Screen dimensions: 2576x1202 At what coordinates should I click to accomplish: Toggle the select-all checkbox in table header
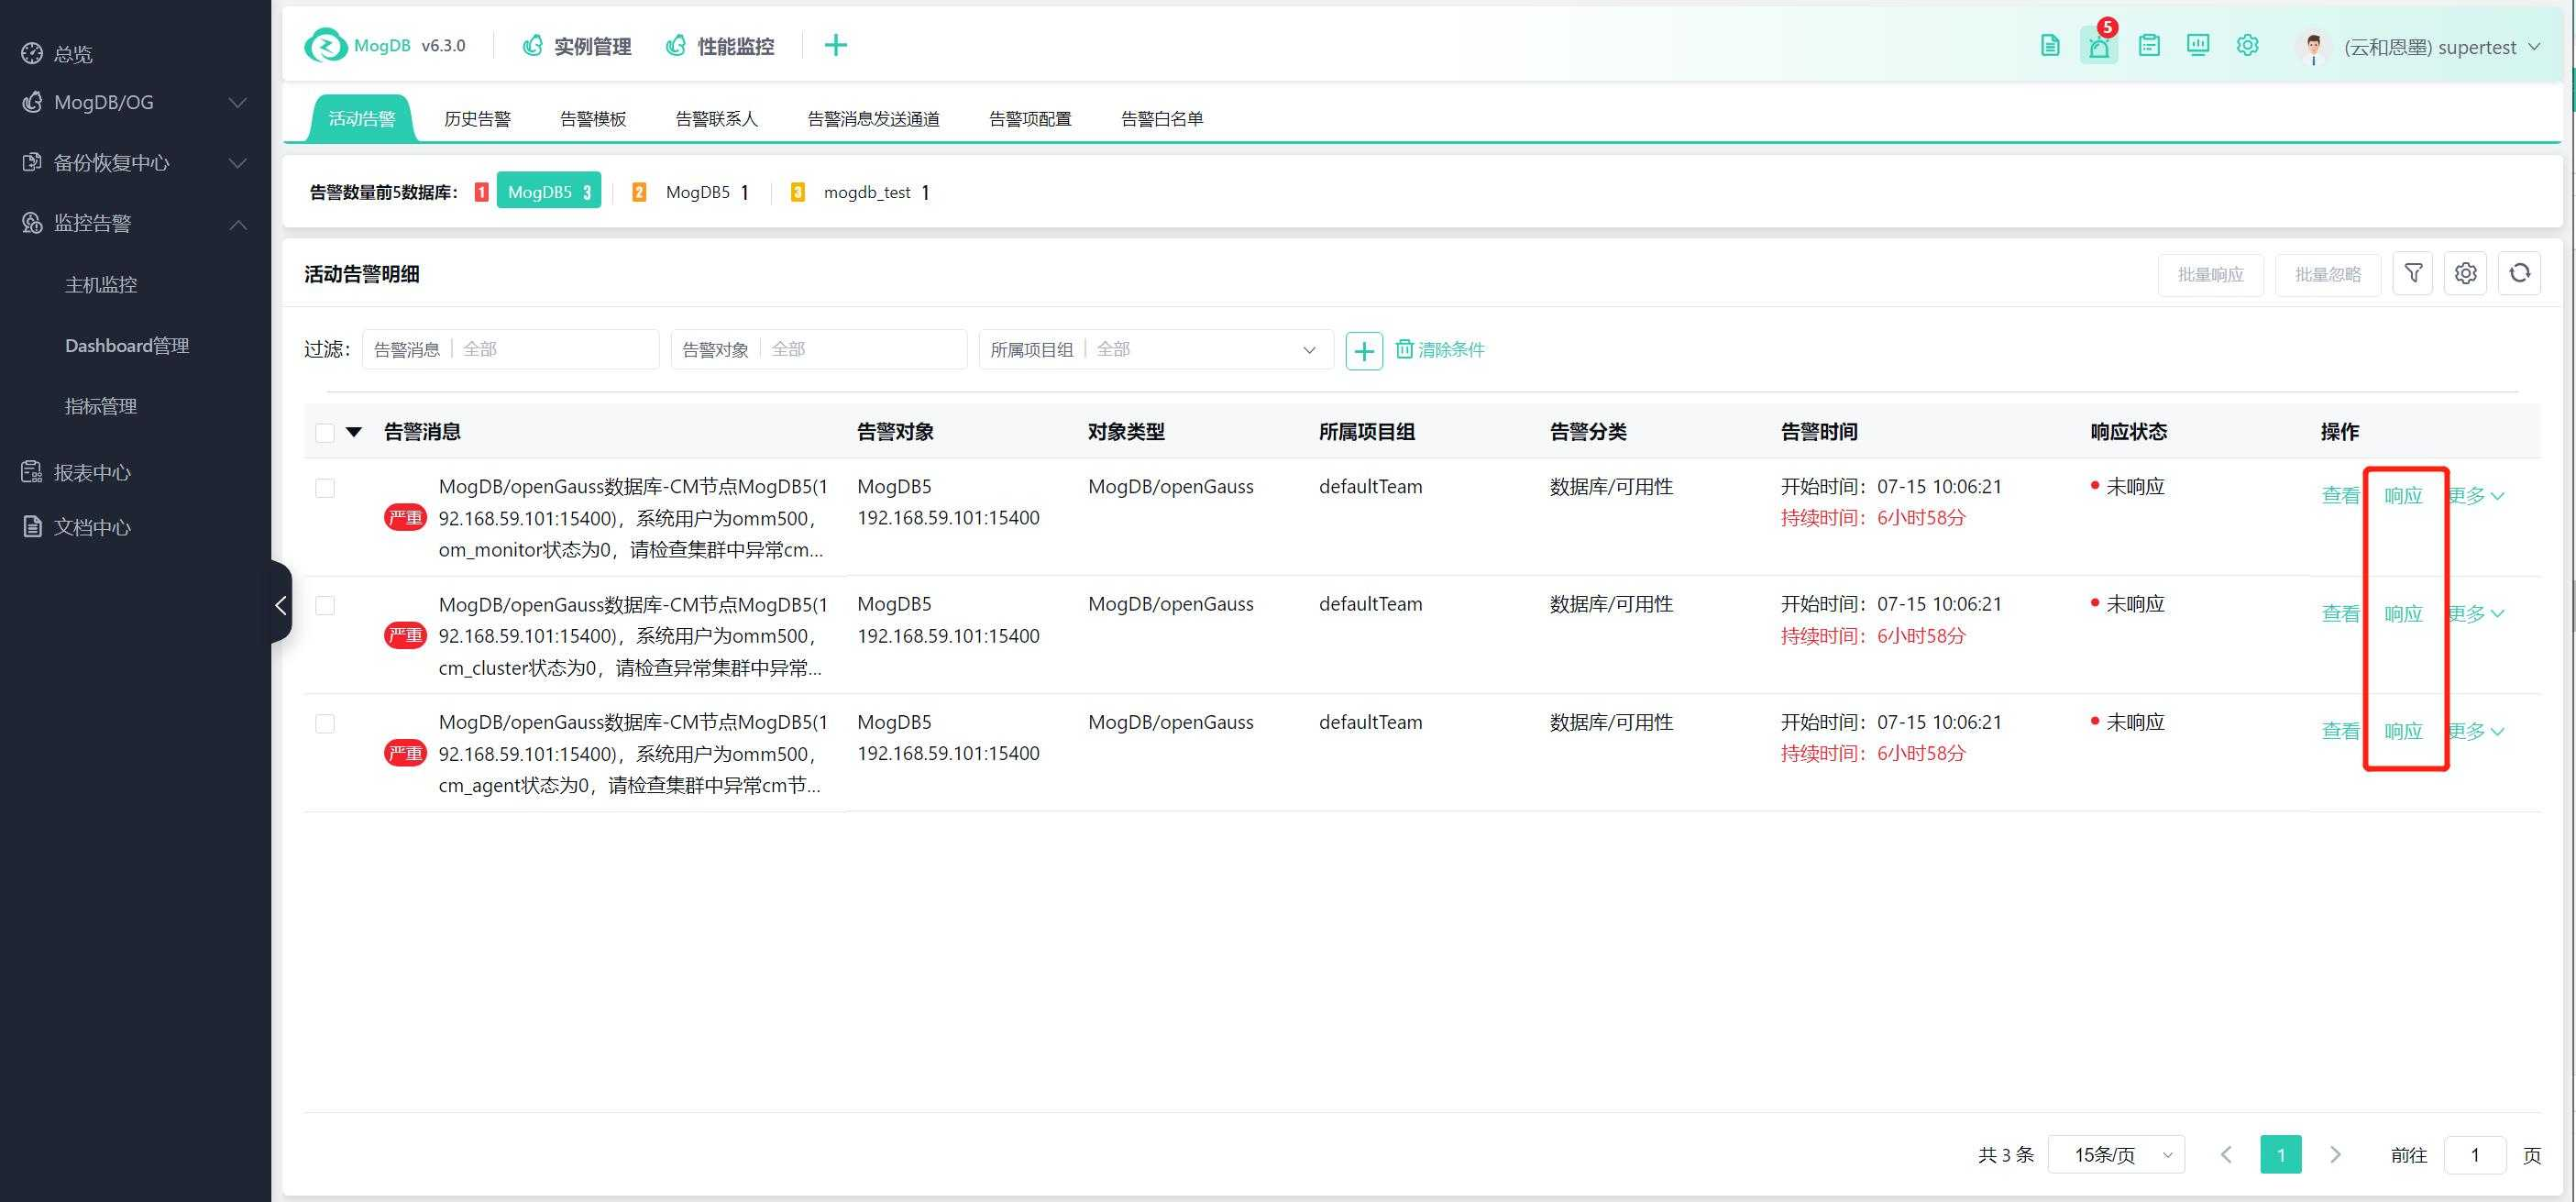(x=325, y=432)
